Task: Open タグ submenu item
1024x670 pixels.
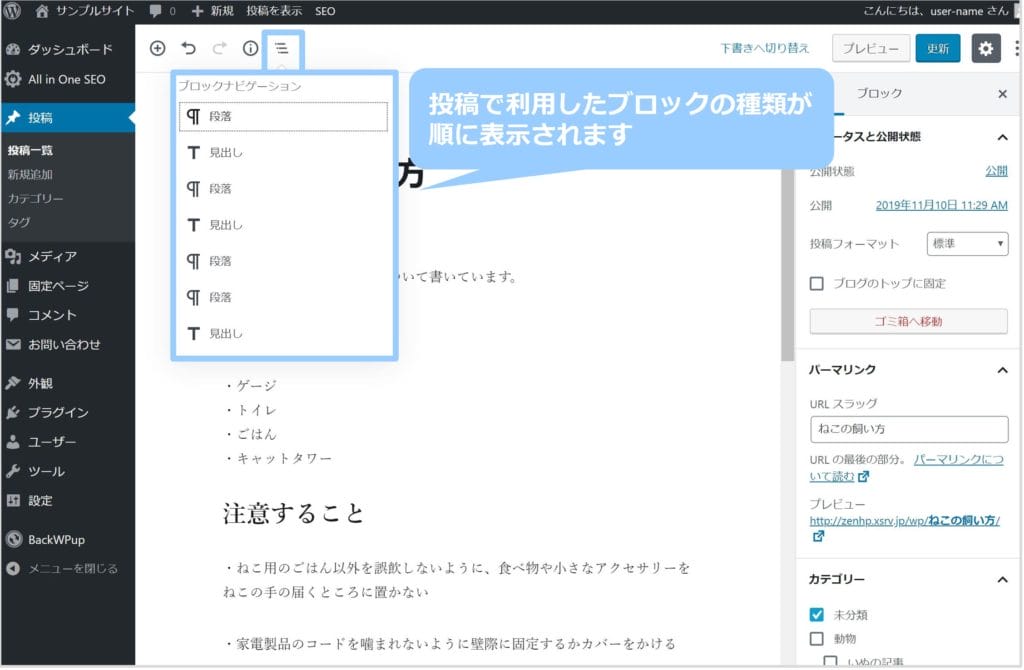Action: 19,222
